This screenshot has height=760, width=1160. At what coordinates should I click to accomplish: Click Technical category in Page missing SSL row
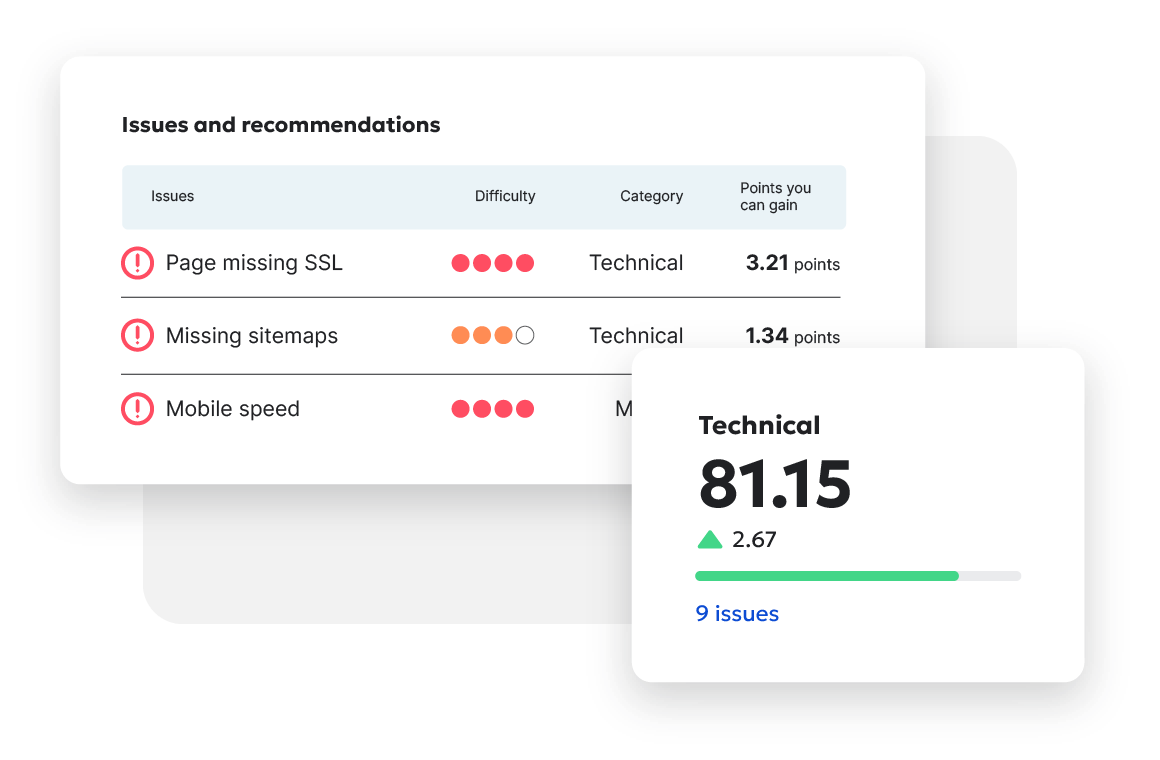click(636, 263)
